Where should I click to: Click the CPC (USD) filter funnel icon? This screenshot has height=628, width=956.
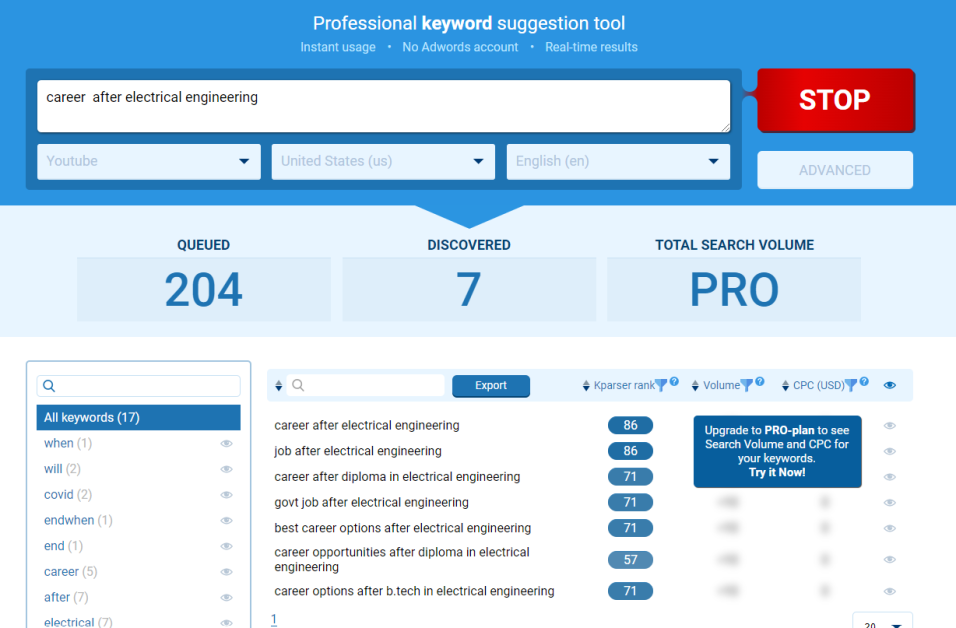[851, 385]
